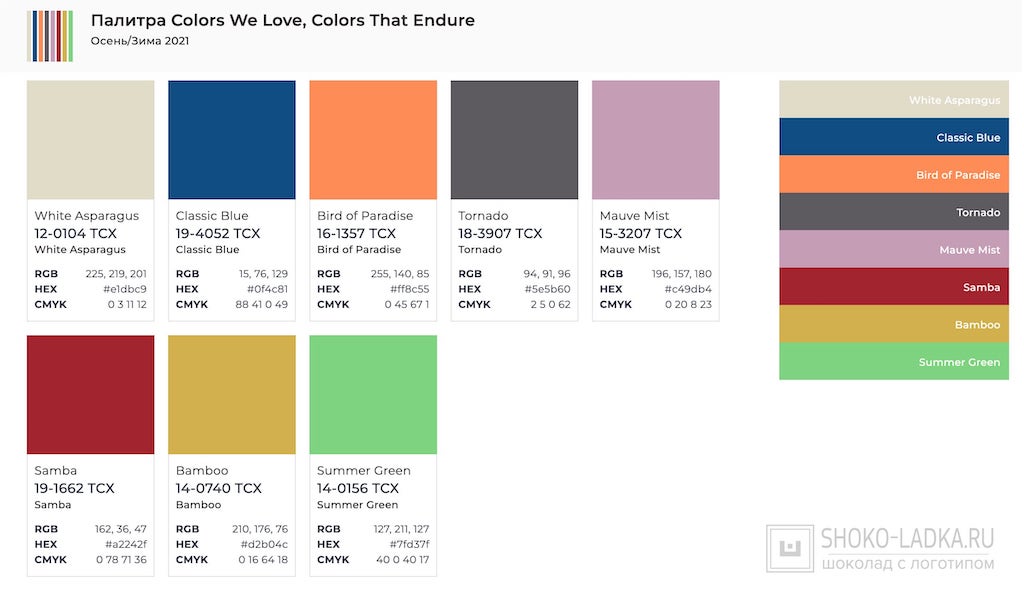Click the Classic Blue bar in sidebar list
This screenshot has height=593, width=1024.
[x=893, y=137]
